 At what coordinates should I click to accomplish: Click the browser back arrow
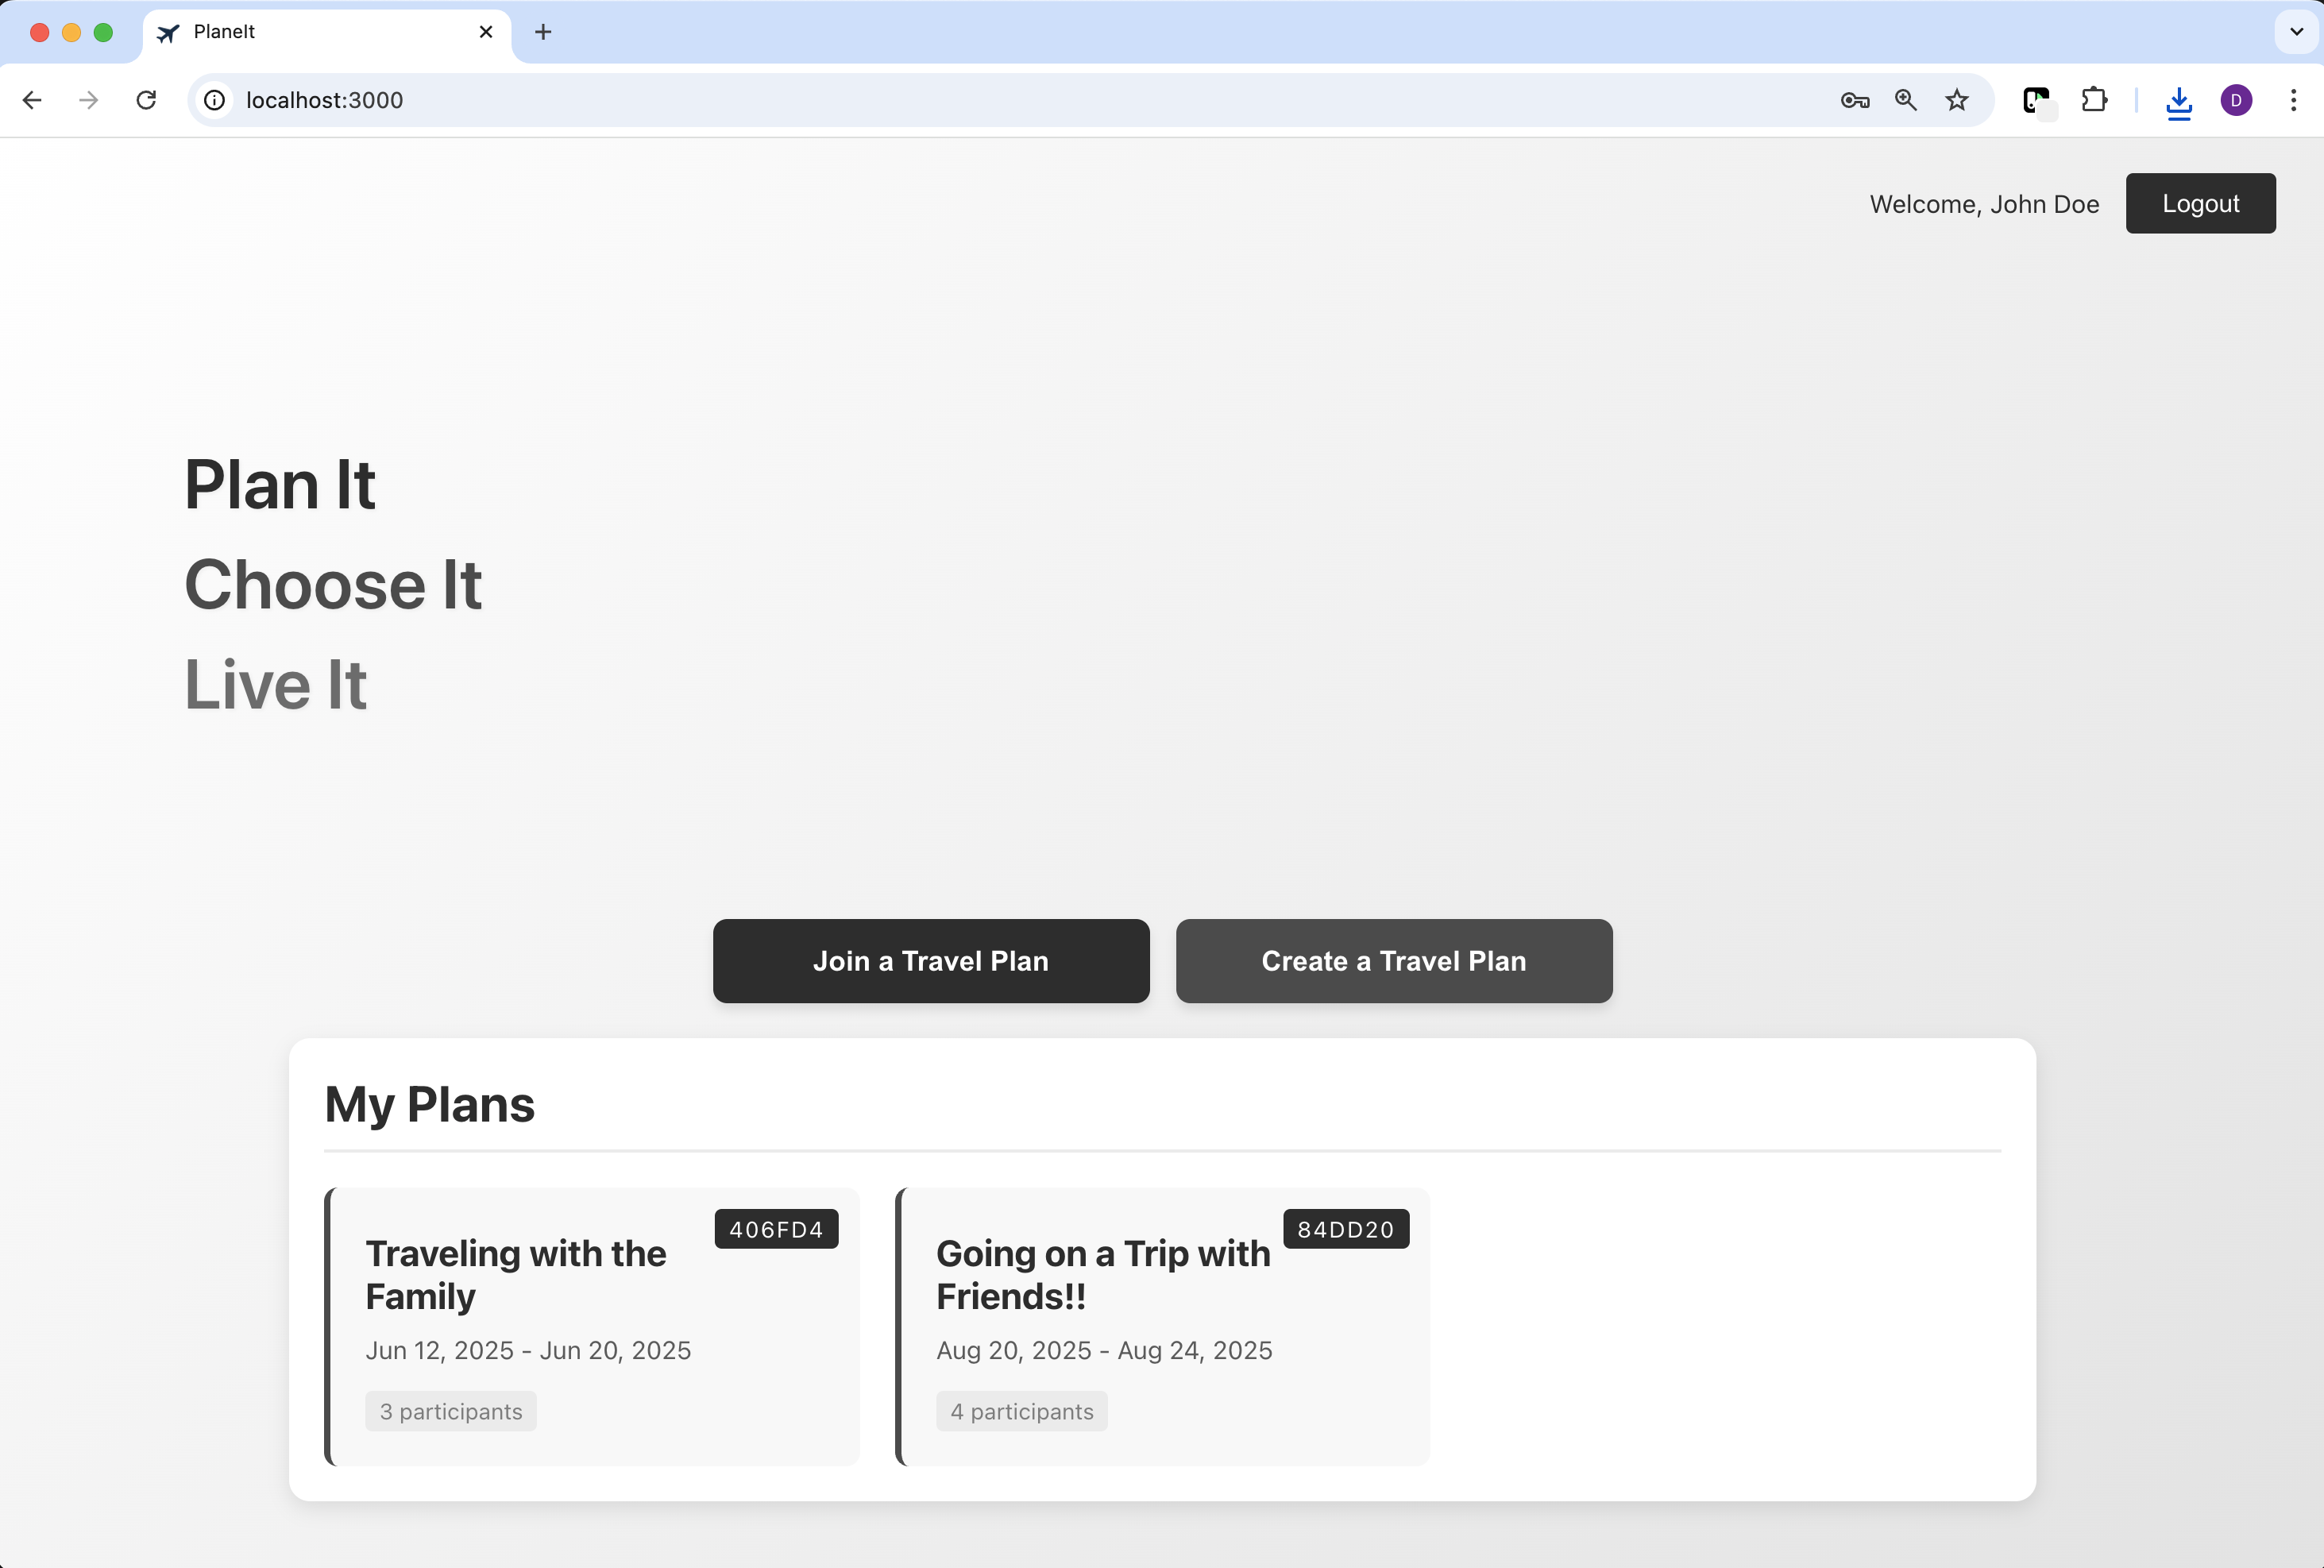tap(32, 100)
